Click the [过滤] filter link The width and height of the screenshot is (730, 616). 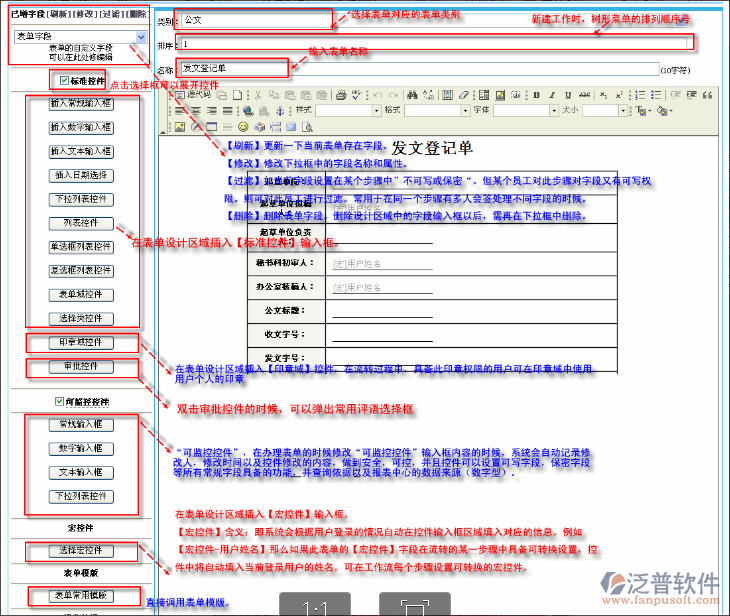pos(111,14)
